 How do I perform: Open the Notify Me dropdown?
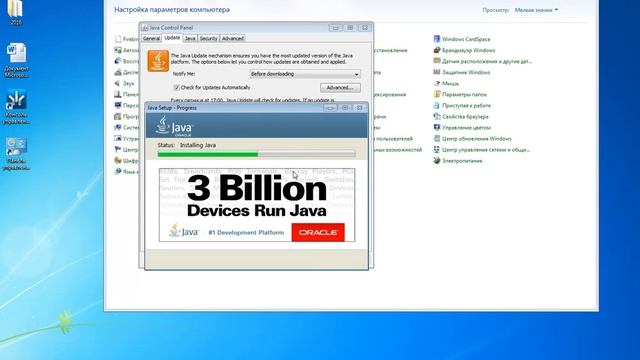coord(304,74)
